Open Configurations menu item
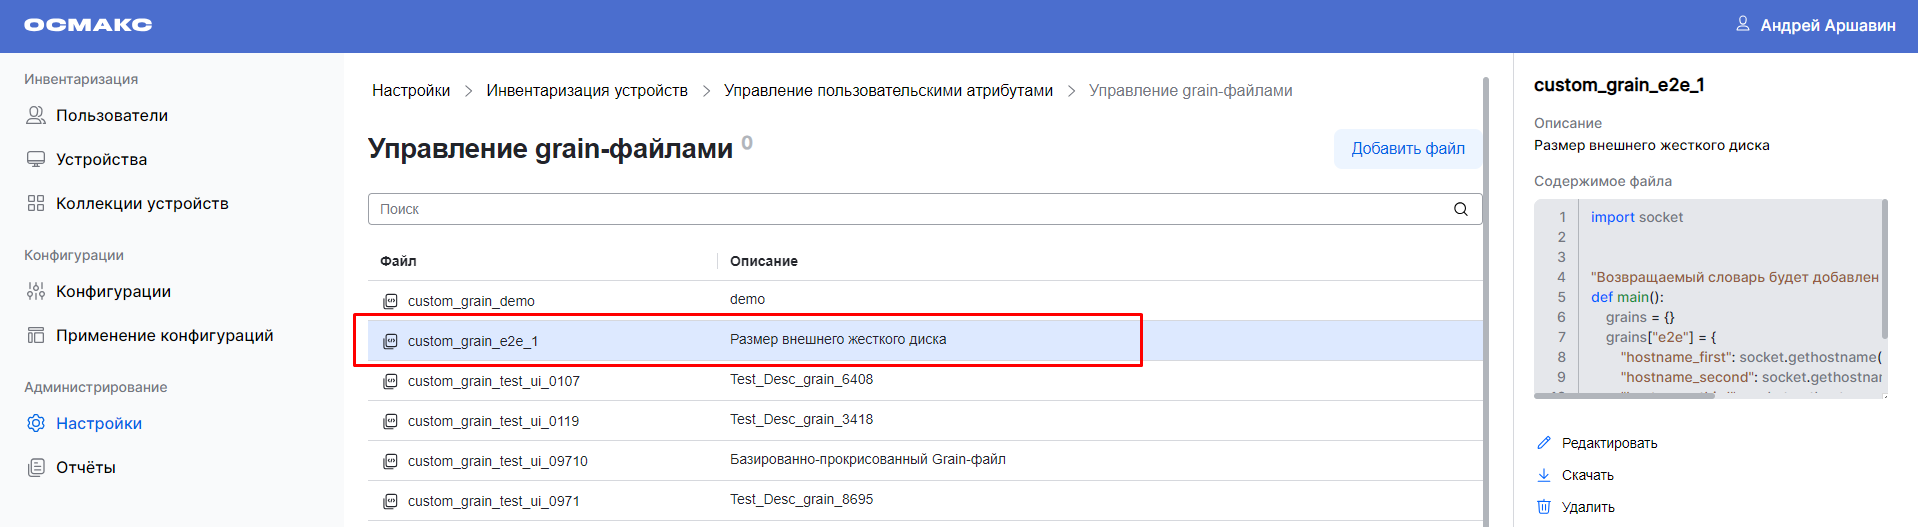The image size is (1918, 527). (x=113, y=292)
